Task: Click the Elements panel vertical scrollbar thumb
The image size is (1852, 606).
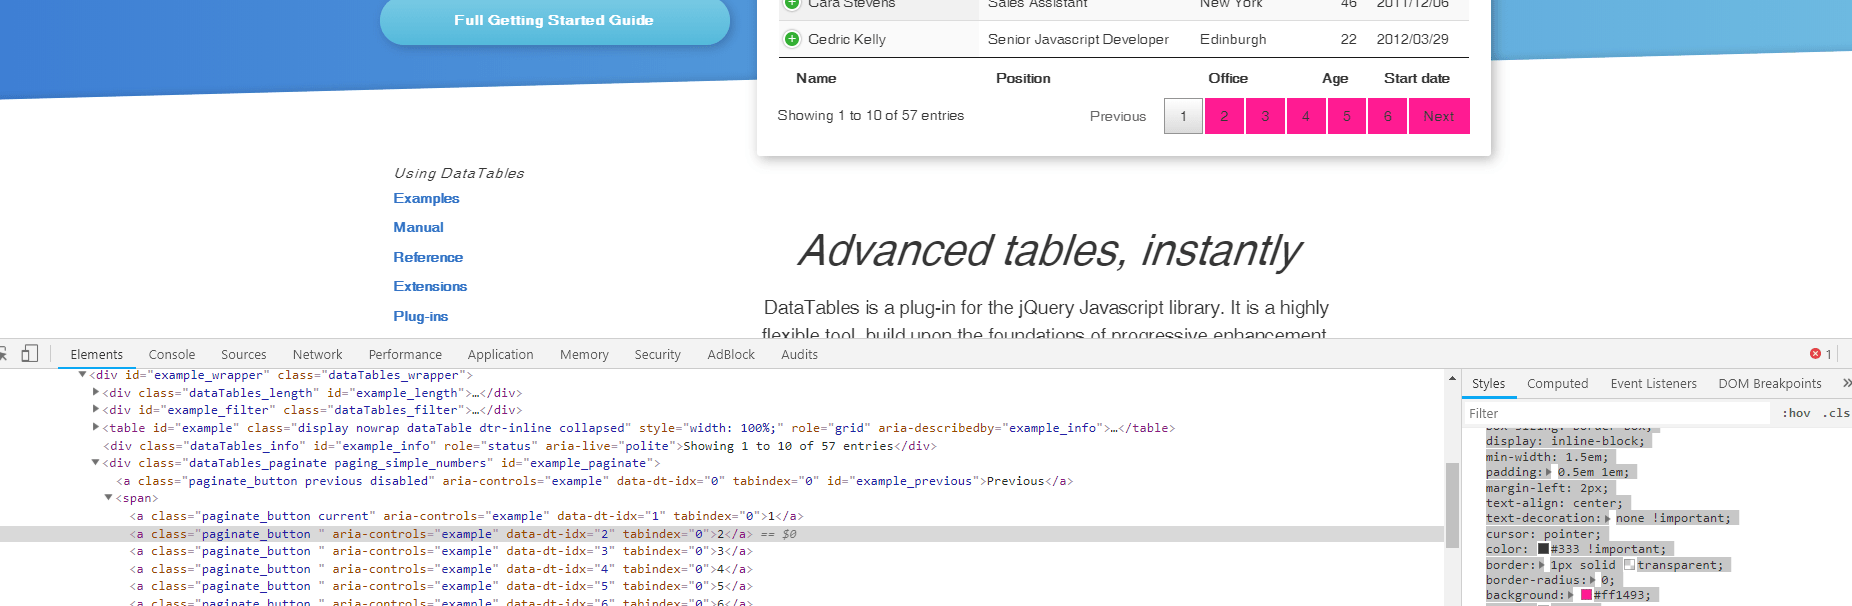Action: tap(1452, 505)
